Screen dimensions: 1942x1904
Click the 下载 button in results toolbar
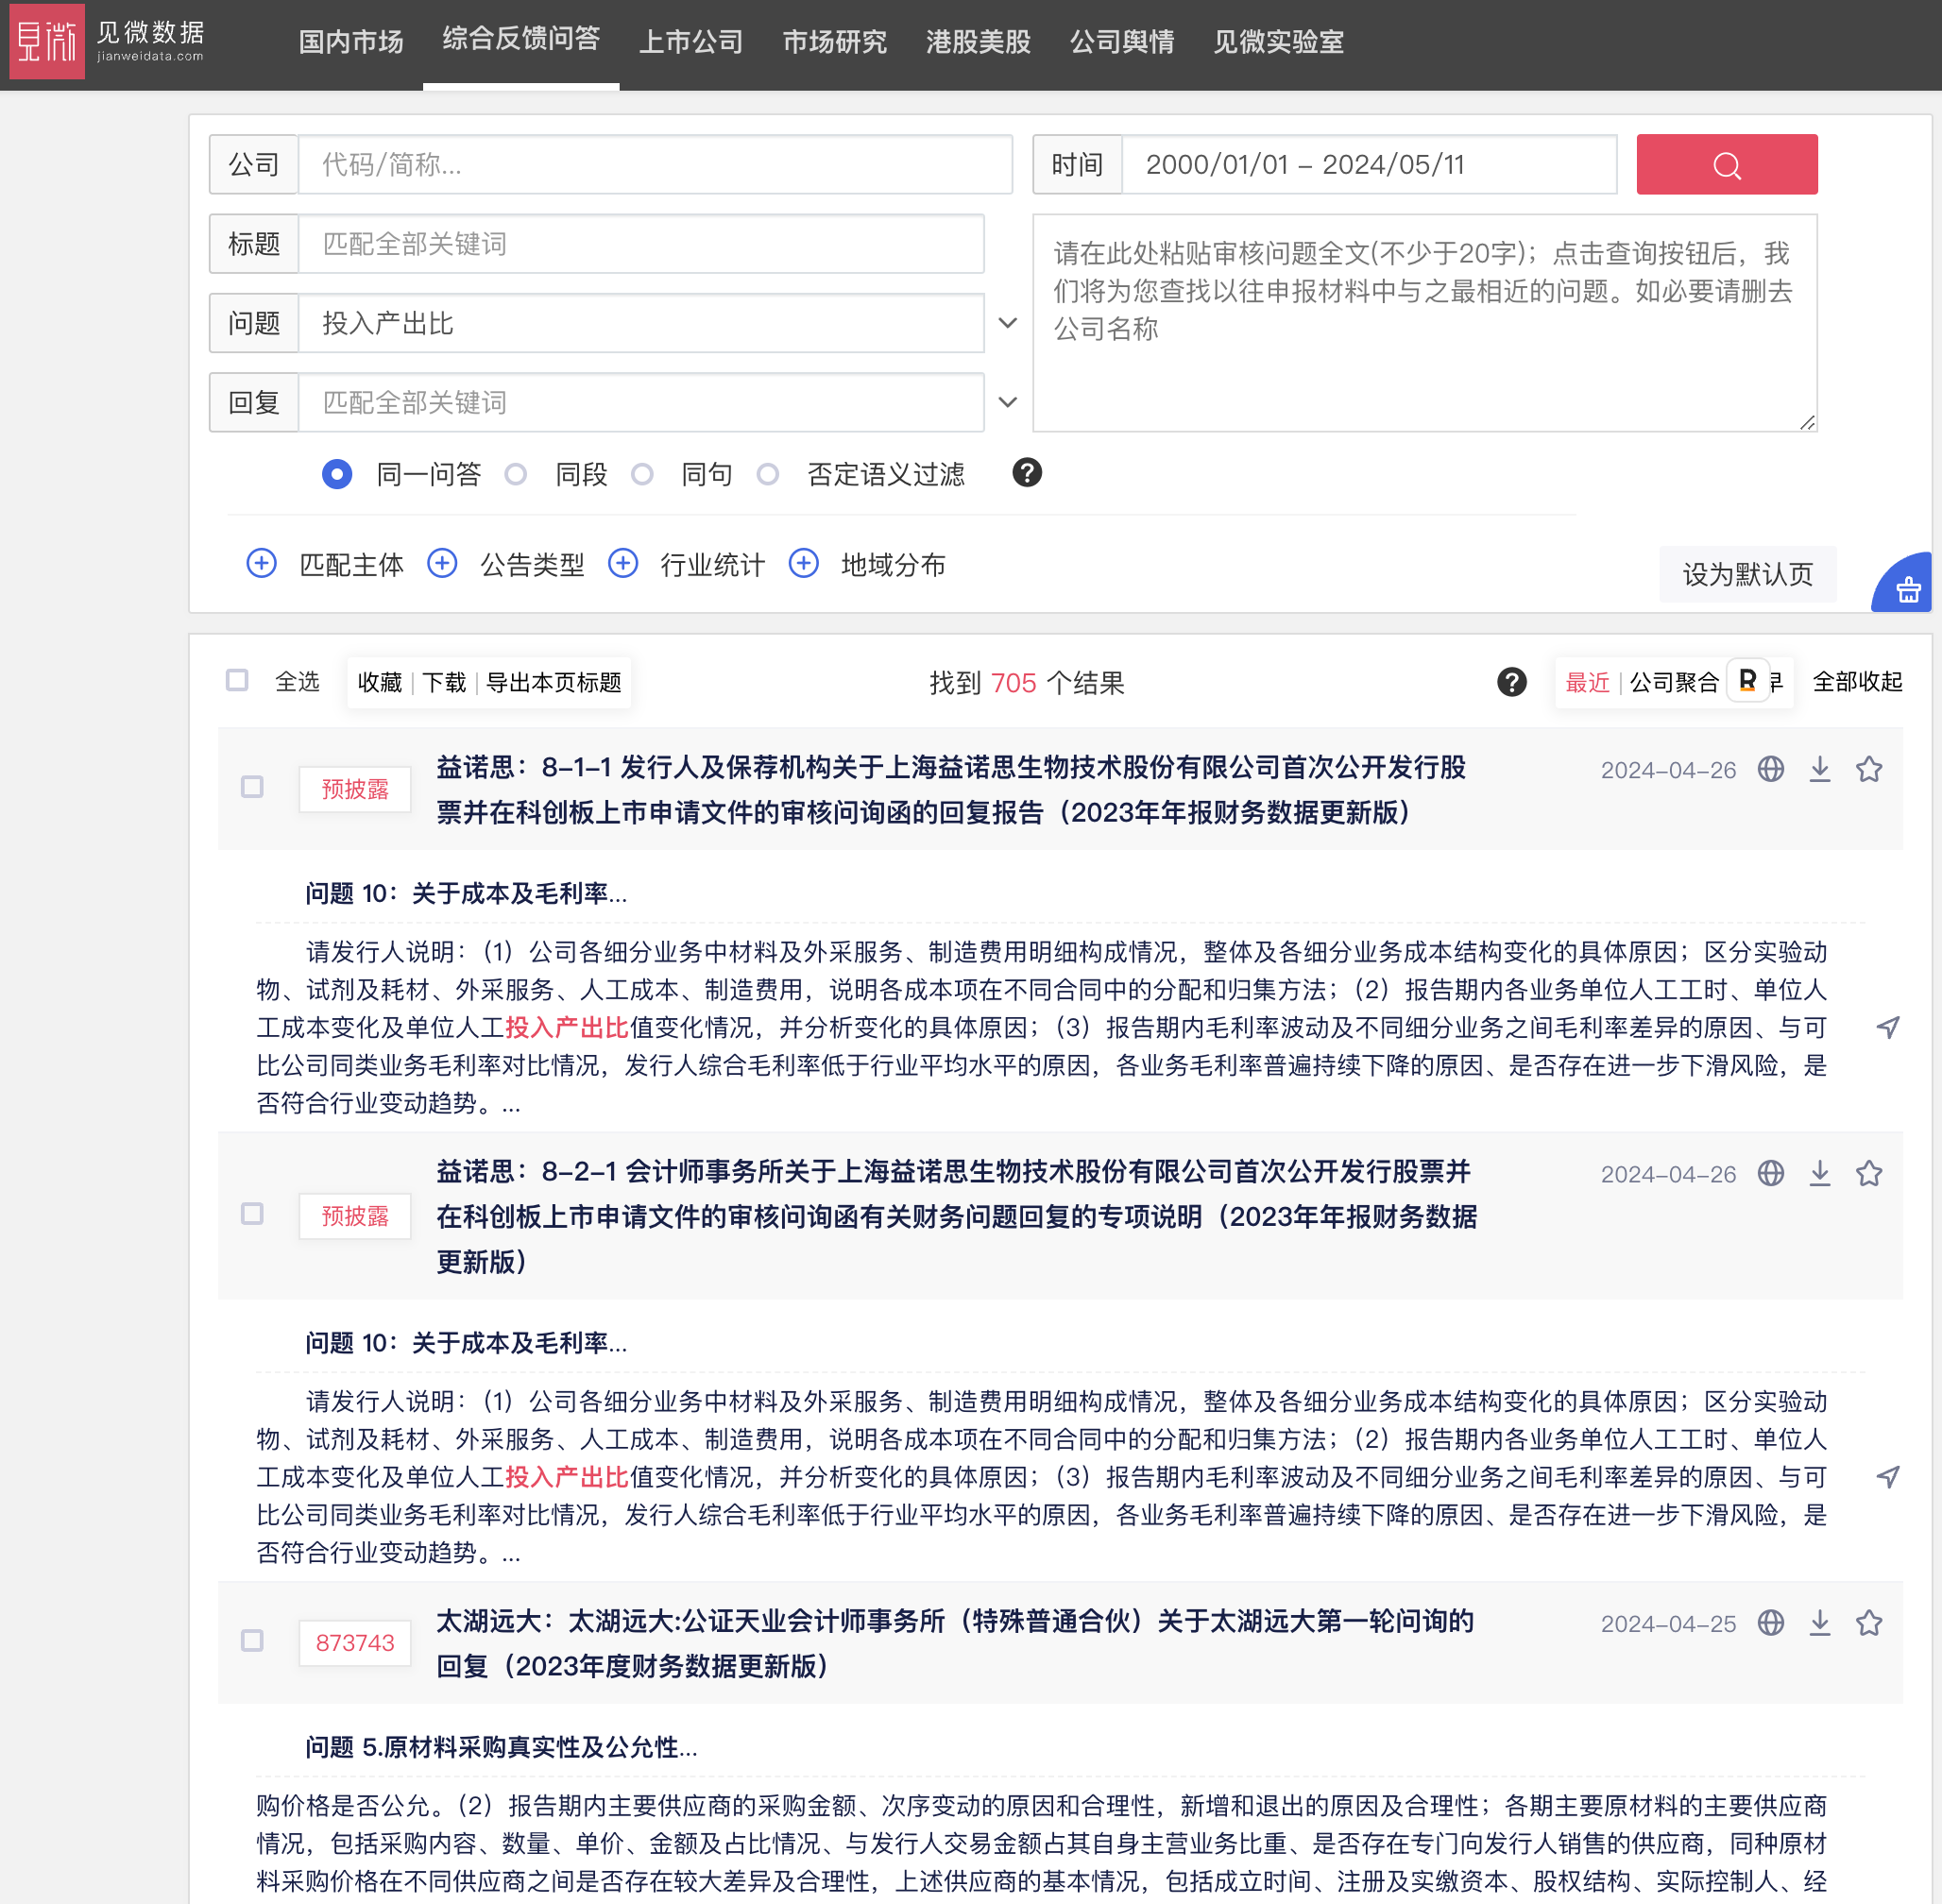pos(444,682)
